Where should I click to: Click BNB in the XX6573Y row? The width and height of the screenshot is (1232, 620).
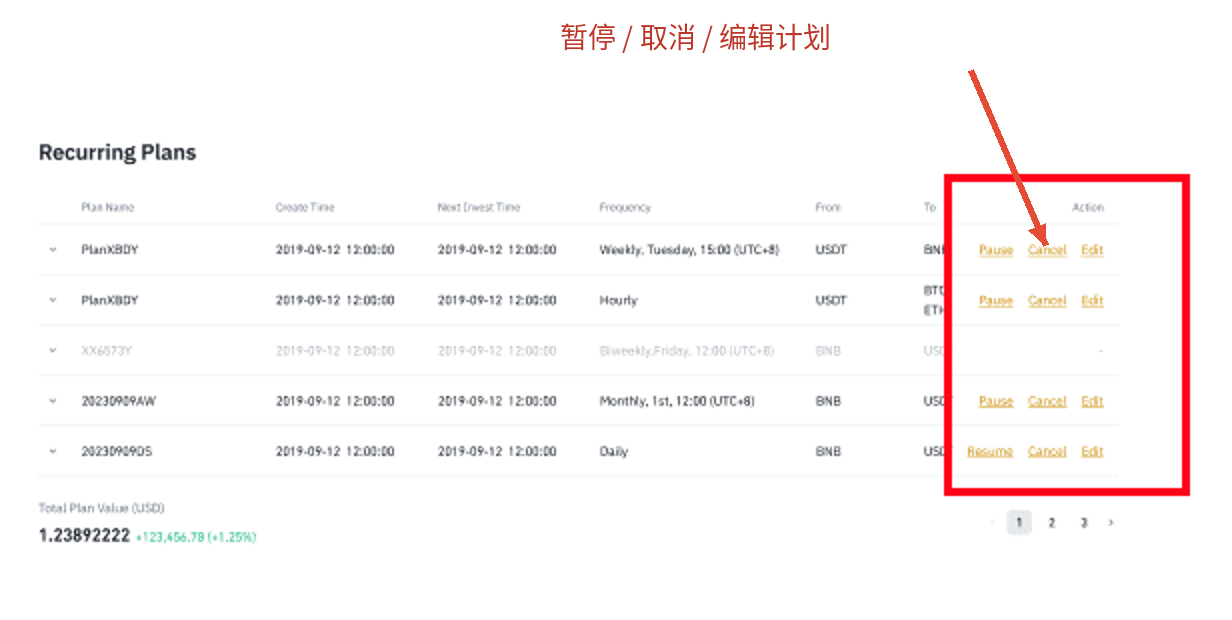point(828,350)
